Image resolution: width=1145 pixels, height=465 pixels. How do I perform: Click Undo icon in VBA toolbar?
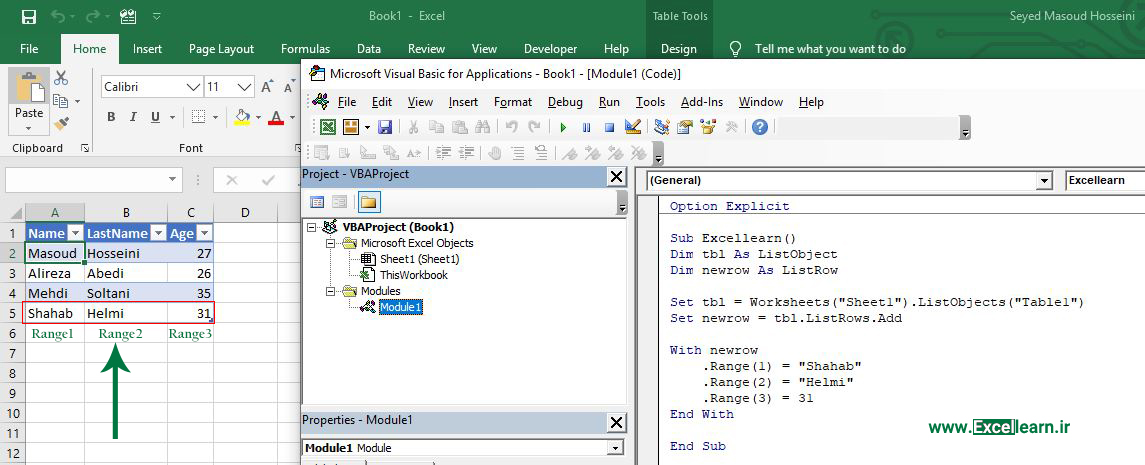511,127
